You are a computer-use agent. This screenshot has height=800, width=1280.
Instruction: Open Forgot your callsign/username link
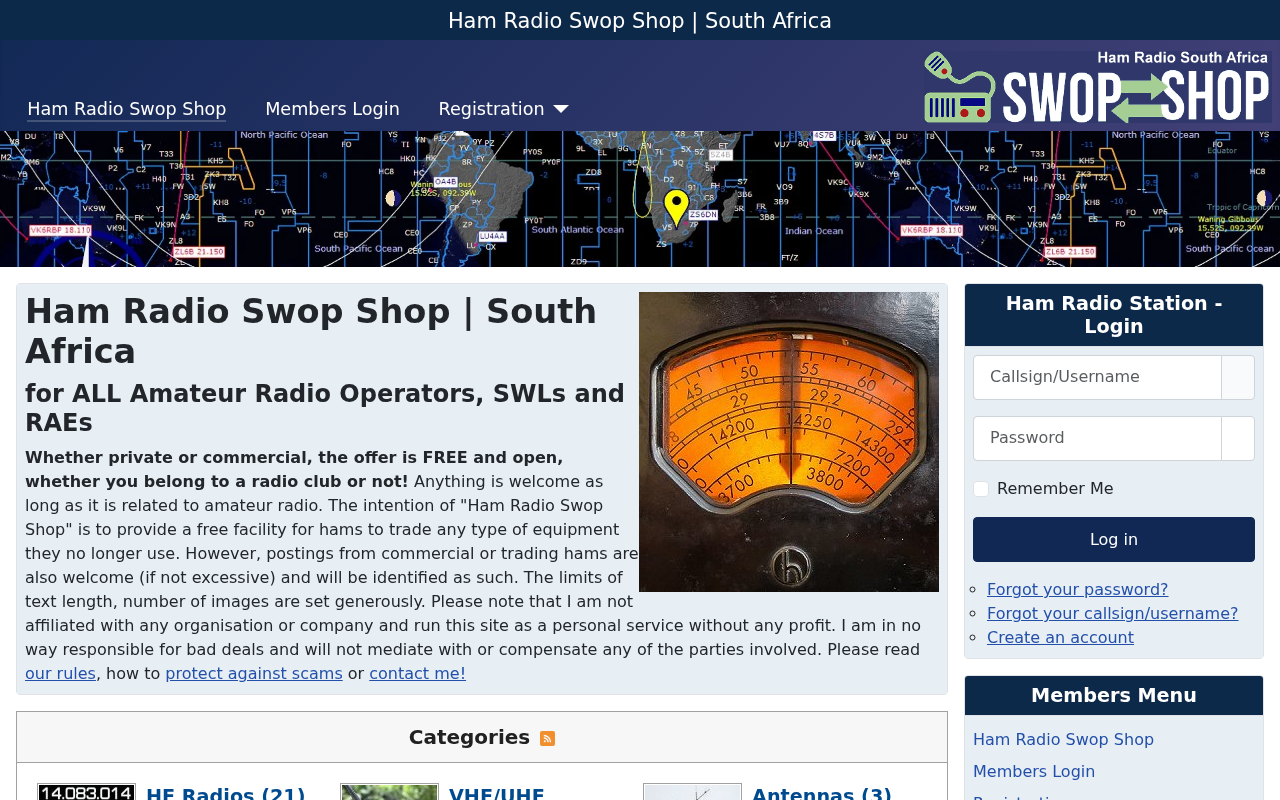point(1112,614)
